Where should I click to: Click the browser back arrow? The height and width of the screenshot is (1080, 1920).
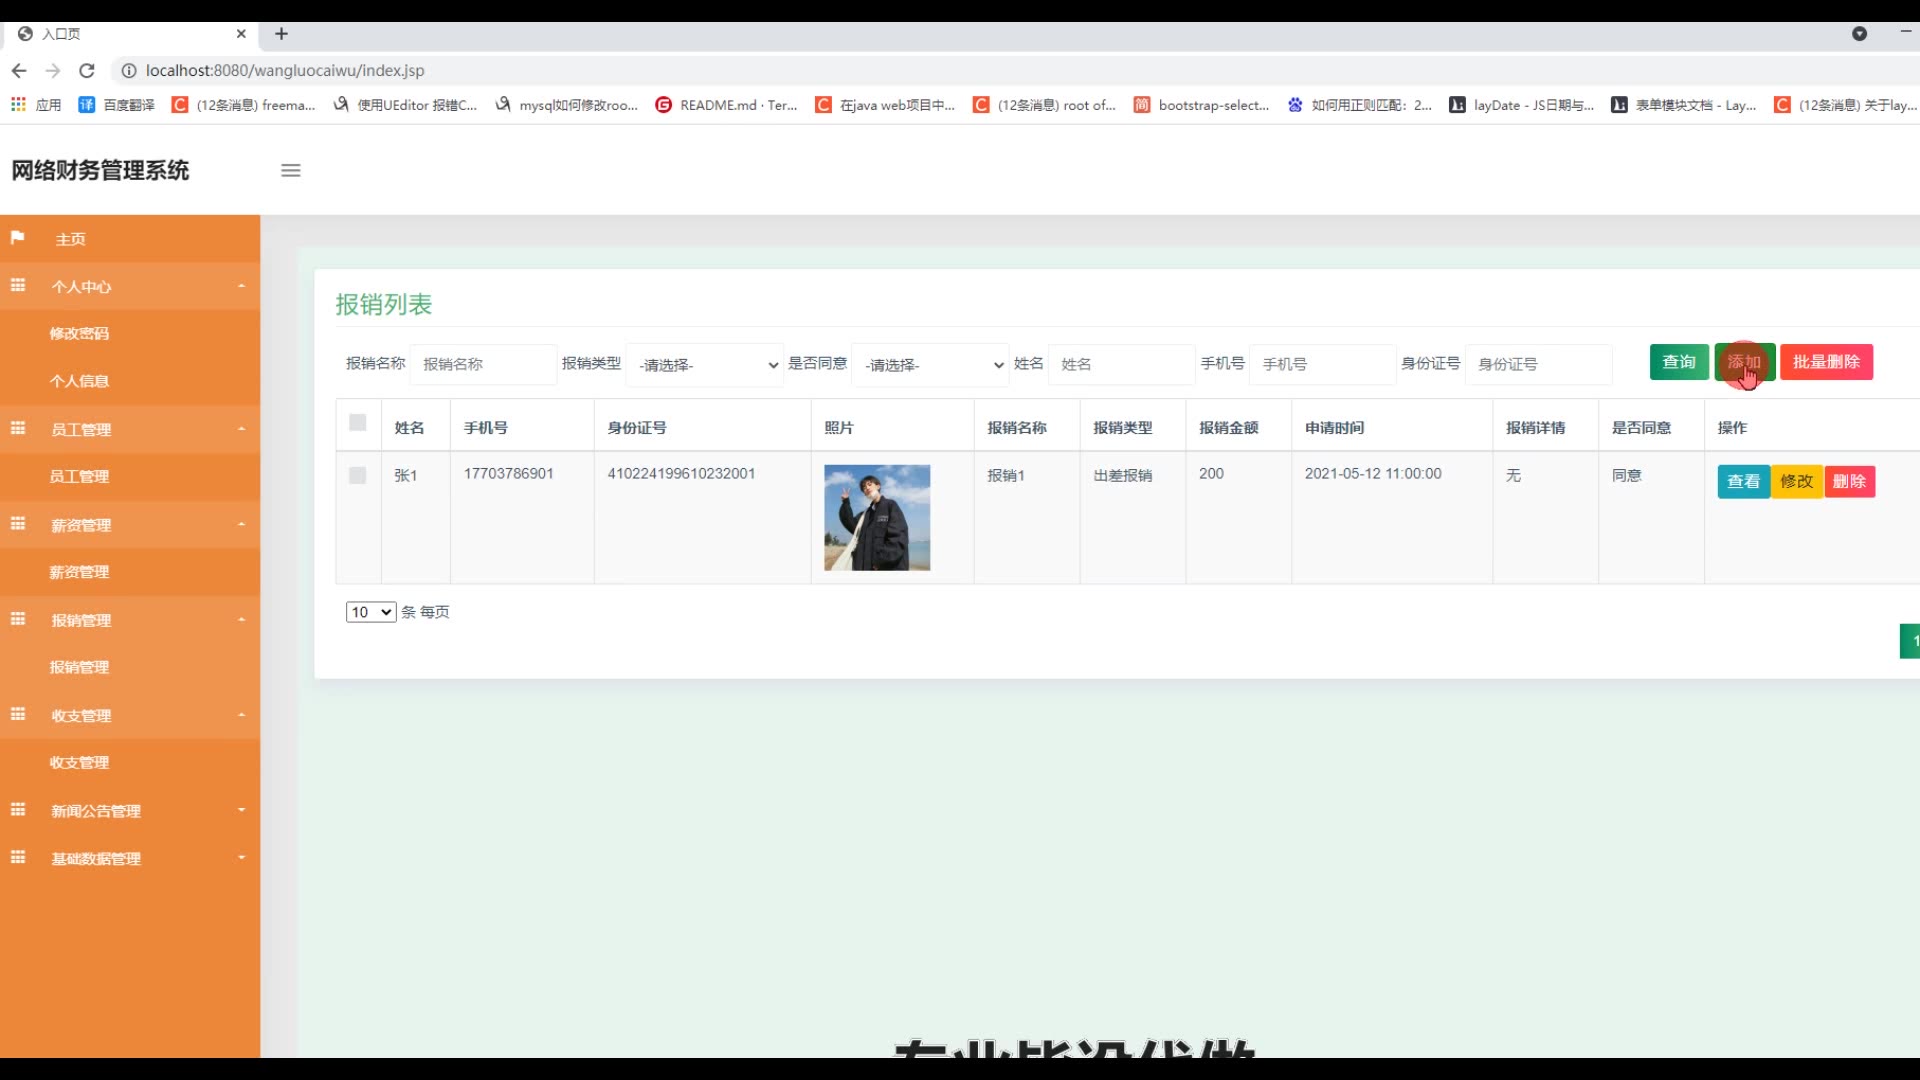[19, 70]
